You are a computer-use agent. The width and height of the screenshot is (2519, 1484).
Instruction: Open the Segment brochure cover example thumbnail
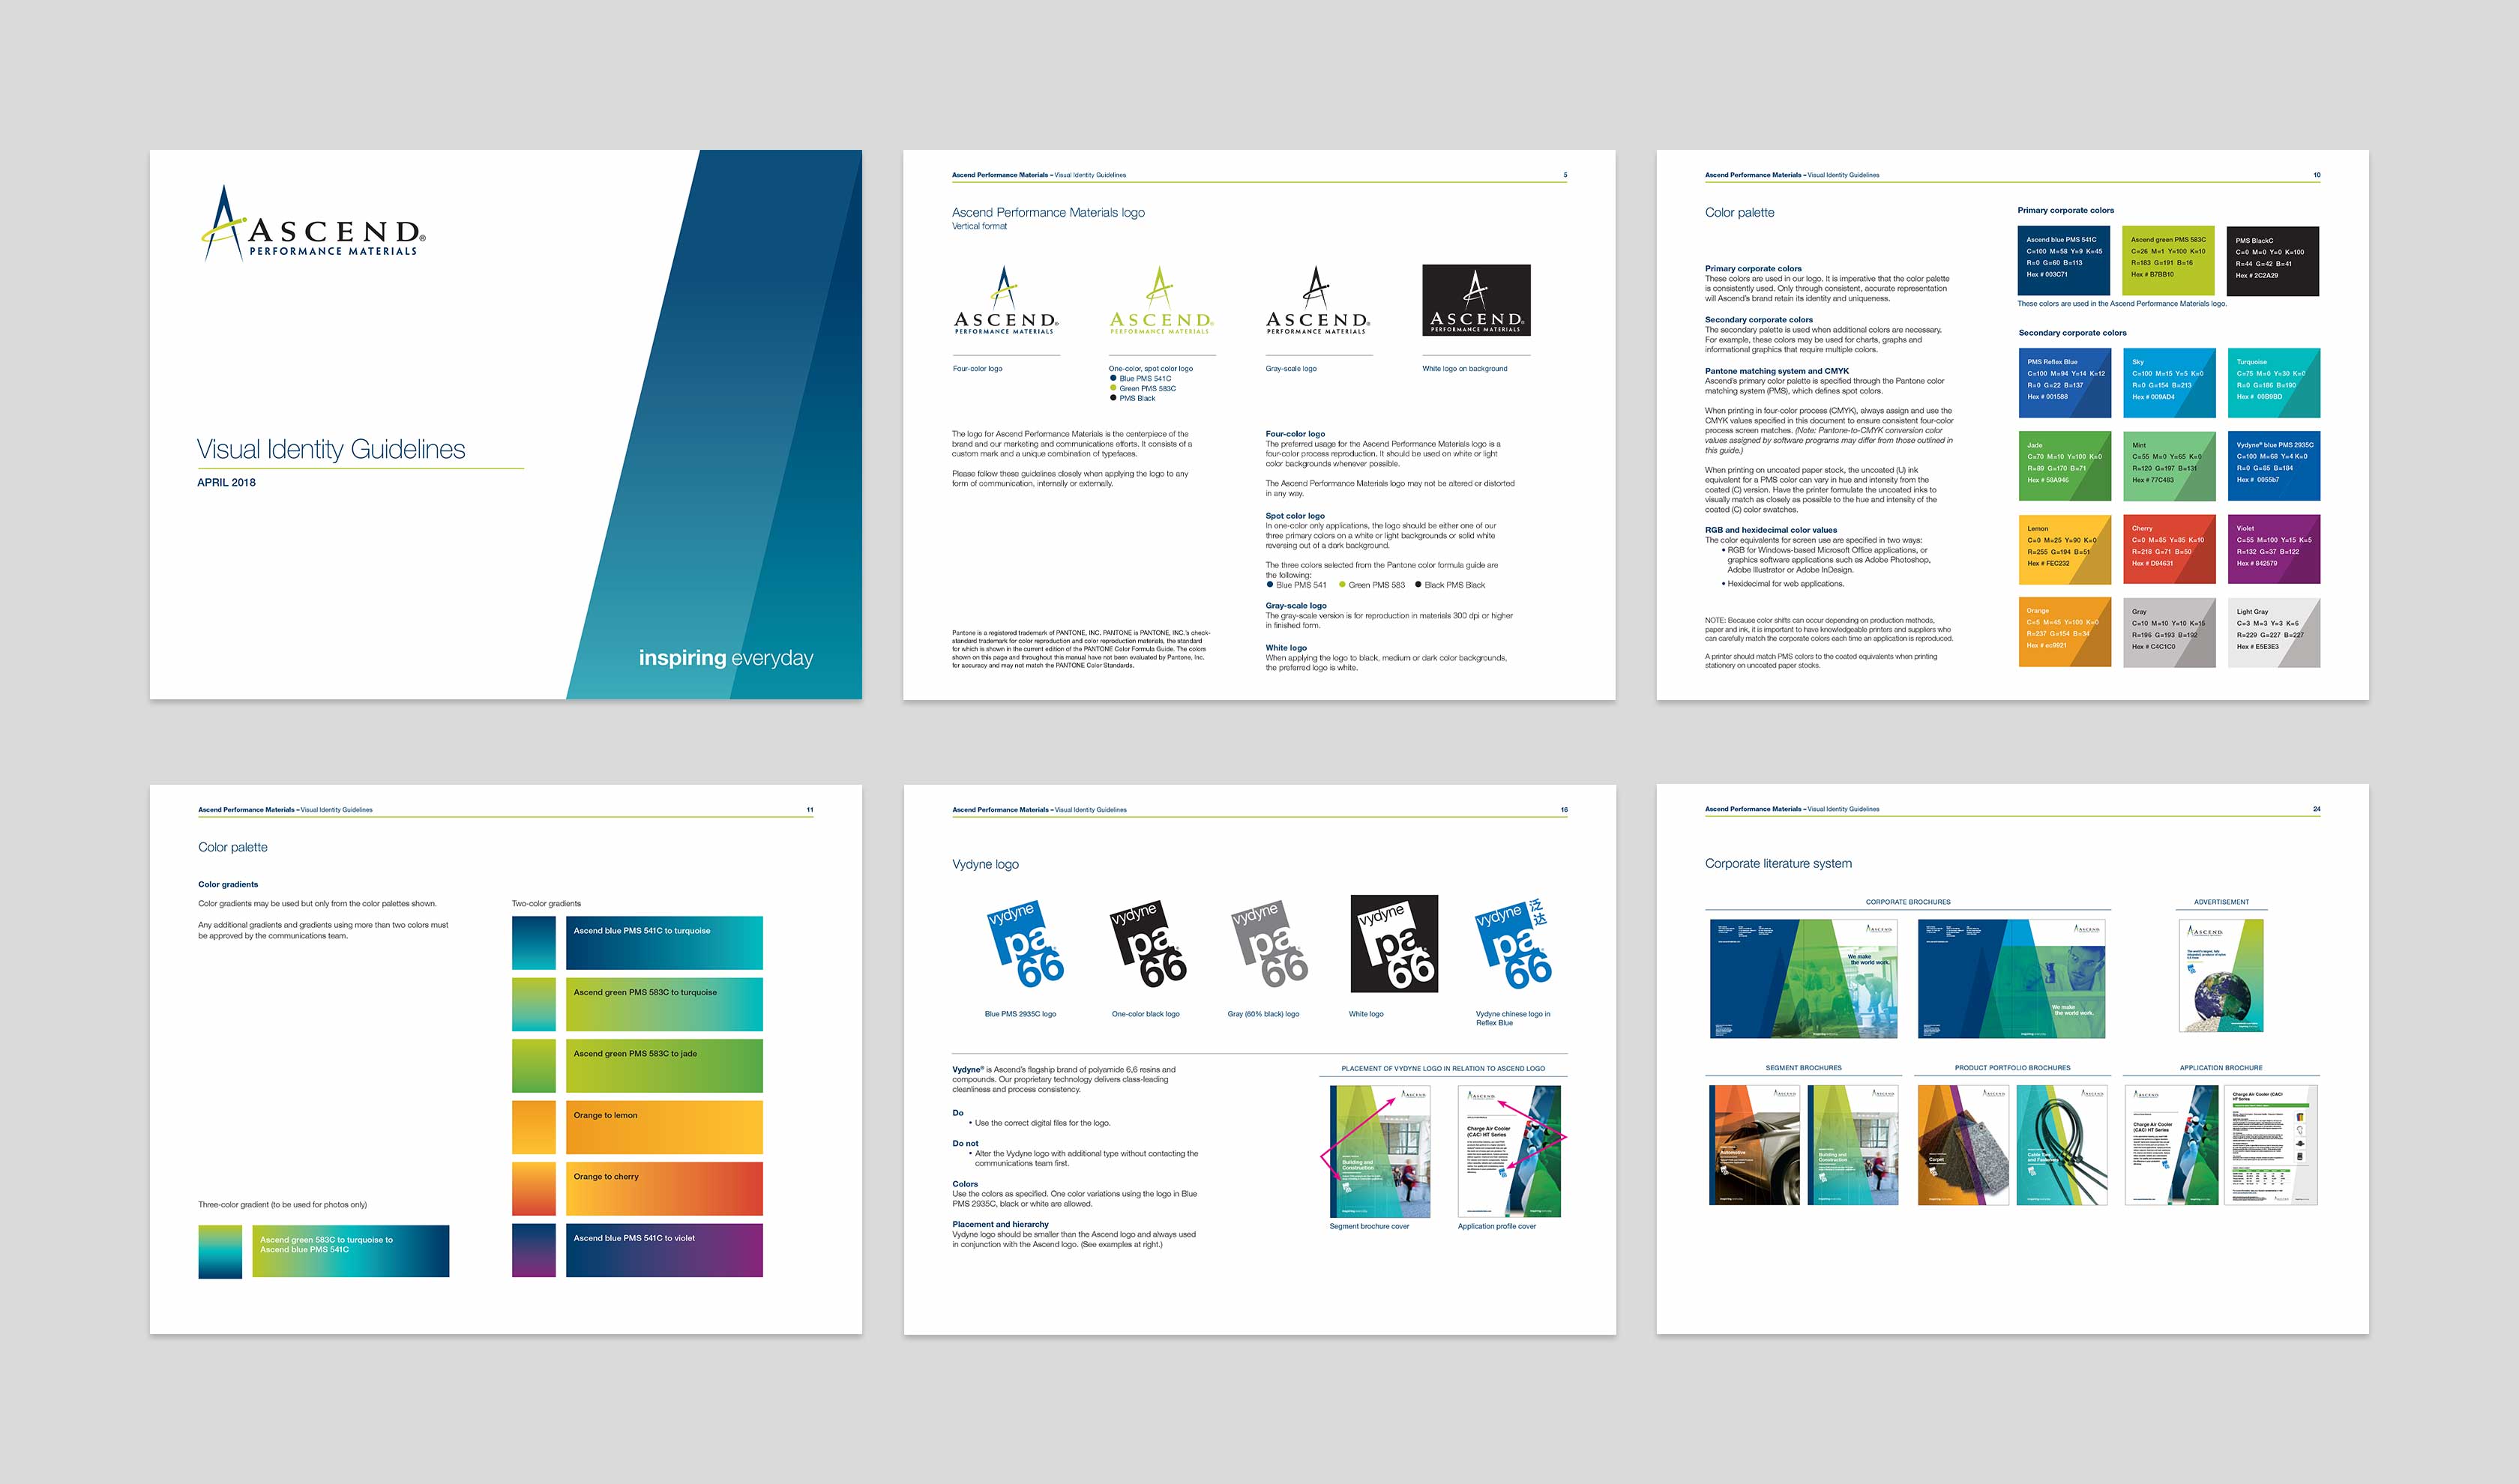pyautogui.click(x=1380, y=1152)
